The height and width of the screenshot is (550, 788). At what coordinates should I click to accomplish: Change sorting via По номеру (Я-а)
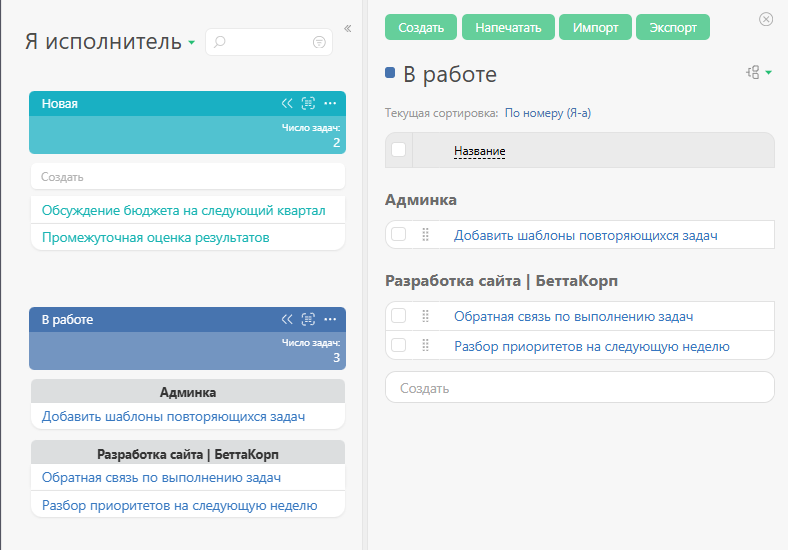click(x=548, y=113)
